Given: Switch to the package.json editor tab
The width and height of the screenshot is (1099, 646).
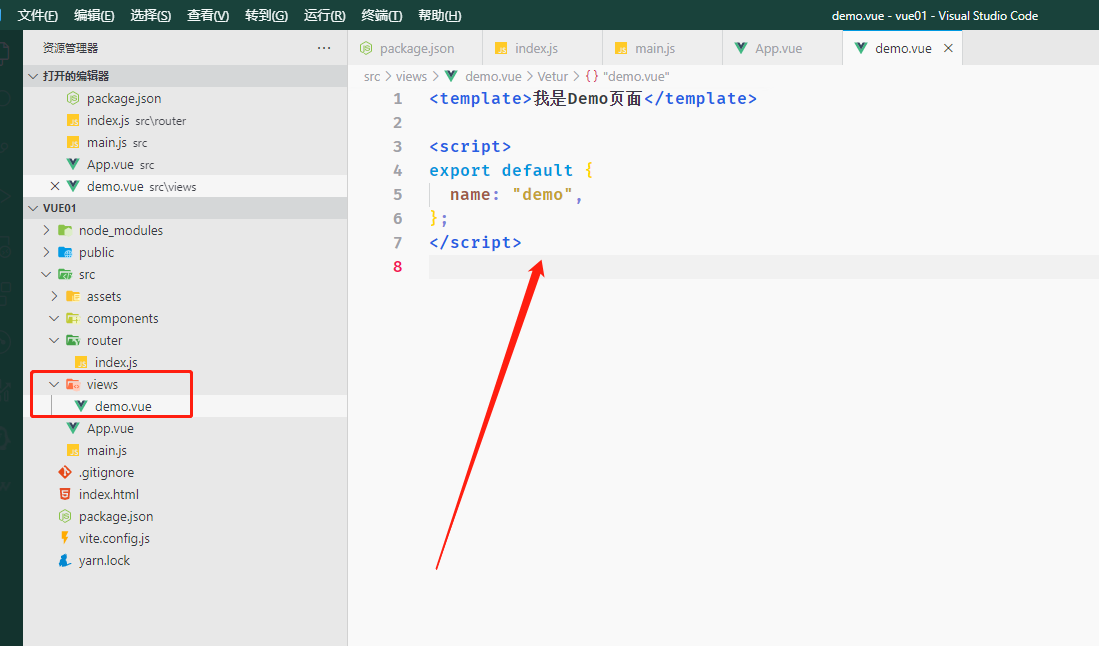Looking at the screenshot, I should tap(415, 48).
